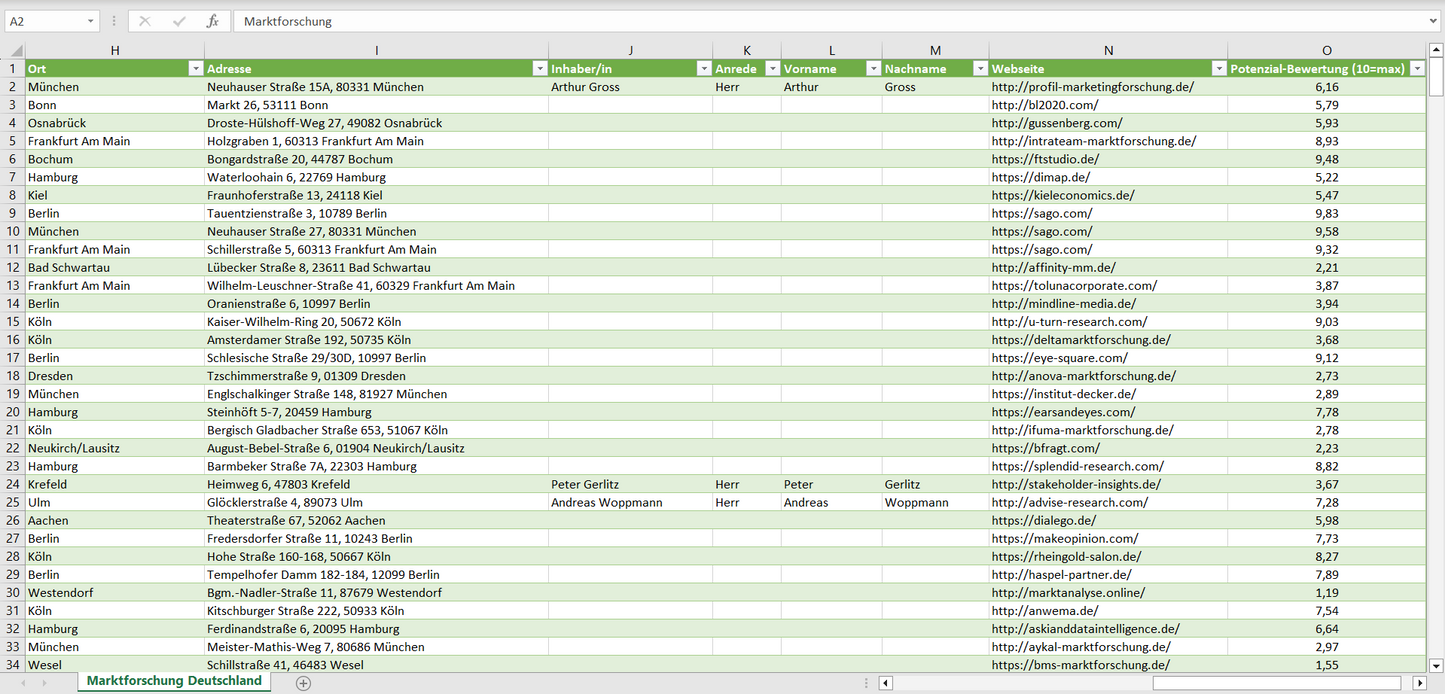This screenshot has width=1445, height=694.
Task: Click the Enter checkmark icon in formula bar
Action: 179,21
